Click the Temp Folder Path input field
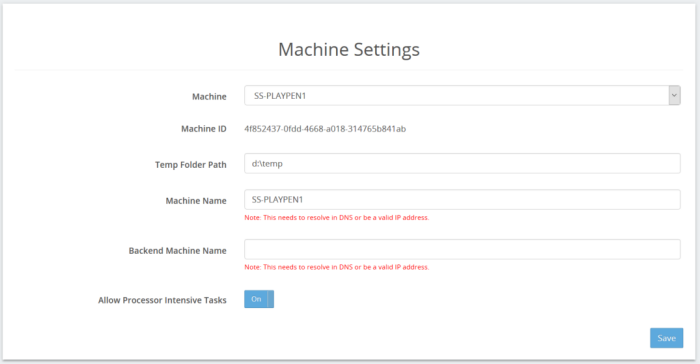This screenshot has width=700, height=364. pos(462,163)
